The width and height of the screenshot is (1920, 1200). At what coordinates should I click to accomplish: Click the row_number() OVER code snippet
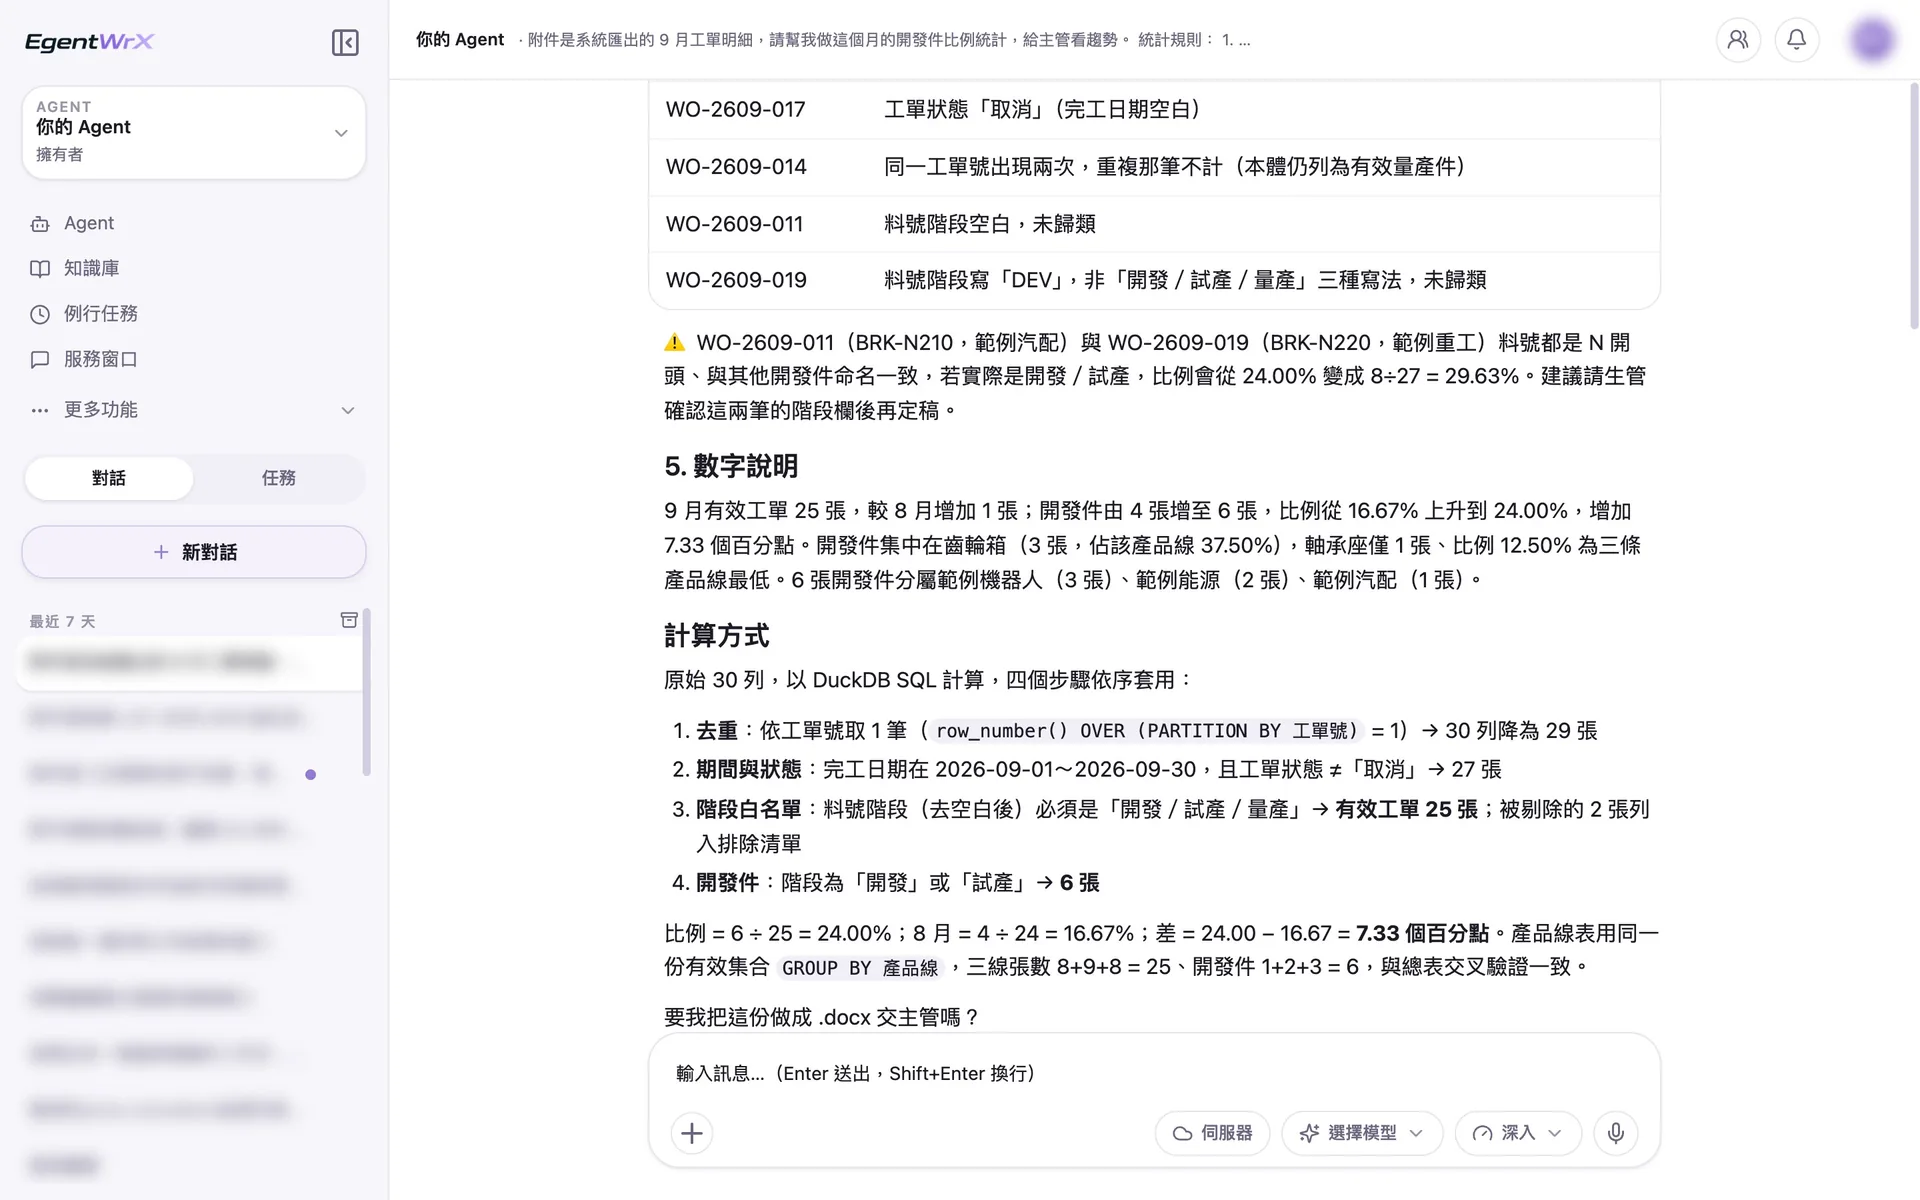coord(1147,731)
